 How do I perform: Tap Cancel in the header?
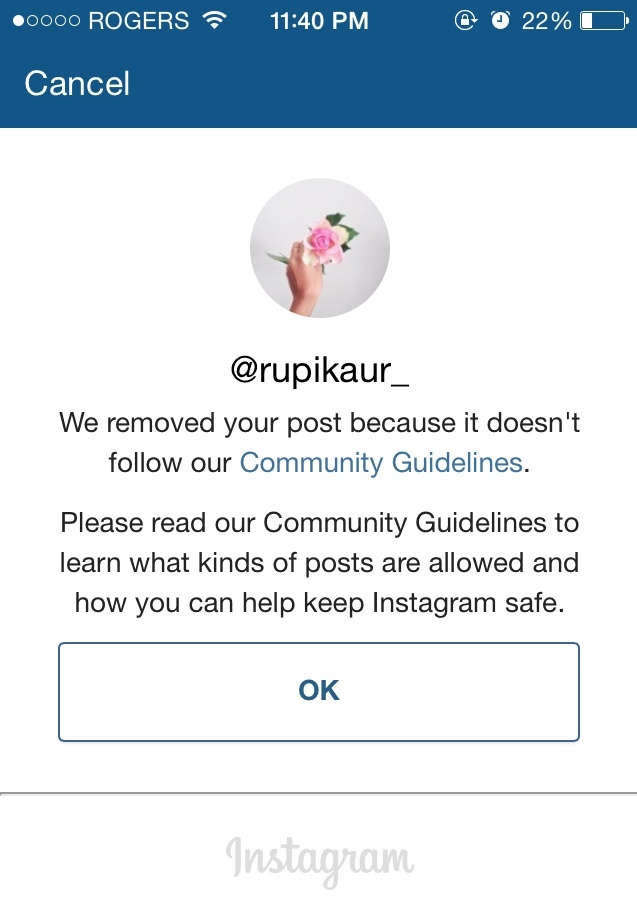pos(77,83)
